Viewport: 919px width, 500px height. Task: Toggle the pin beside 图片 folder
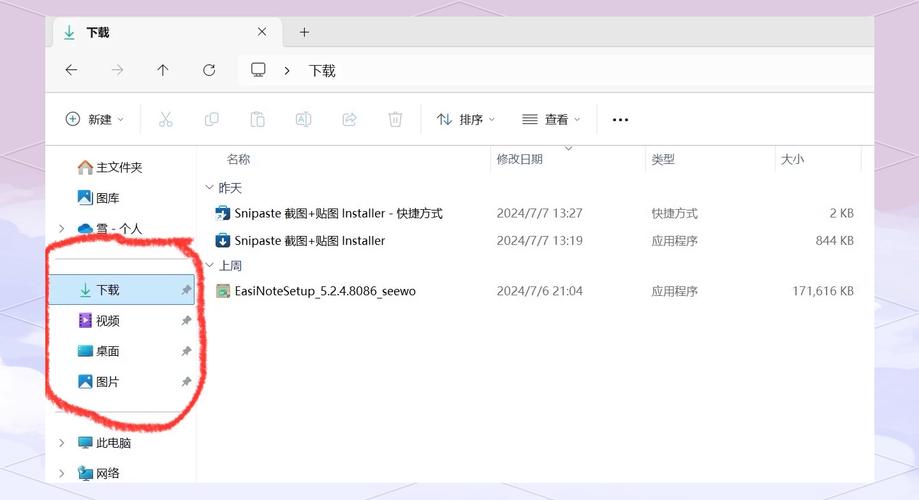coord(186,382)
